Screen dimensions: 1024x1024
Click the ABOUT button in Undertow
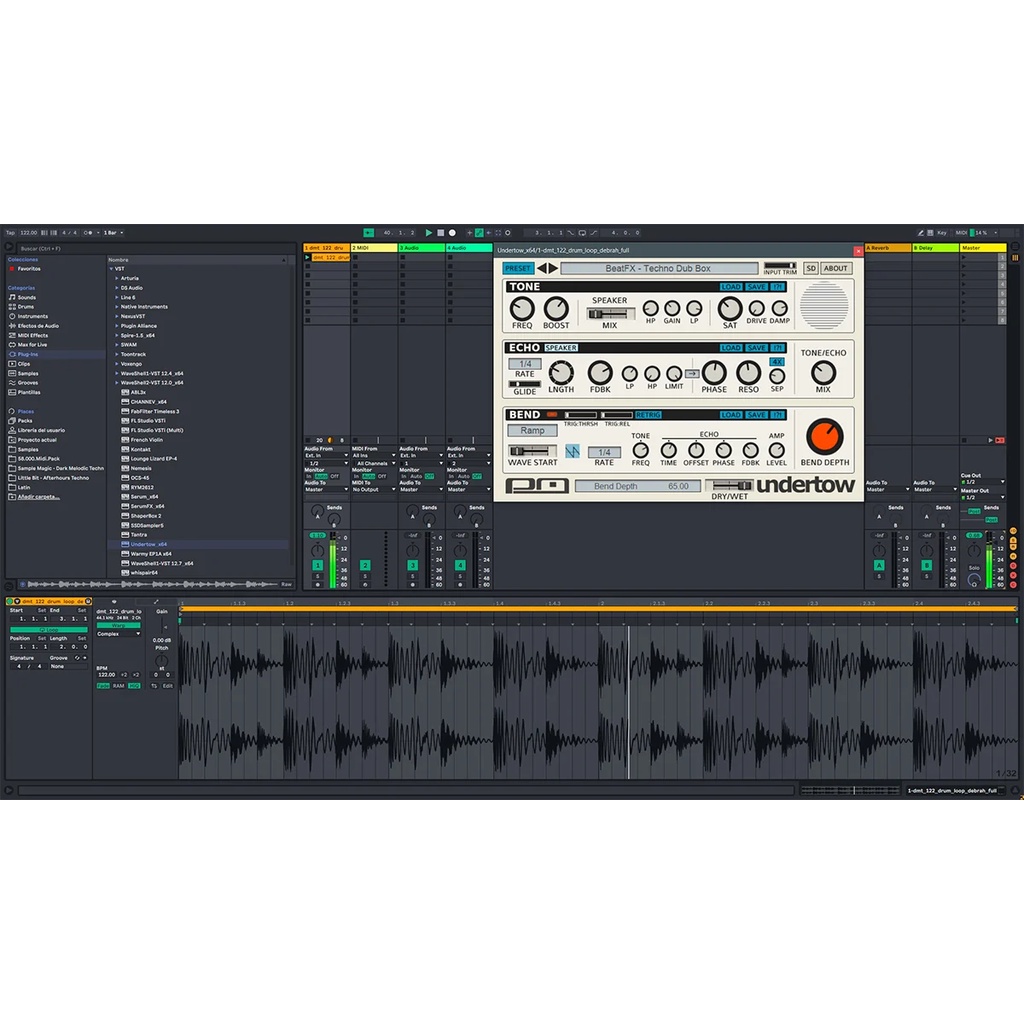point(836,268)
